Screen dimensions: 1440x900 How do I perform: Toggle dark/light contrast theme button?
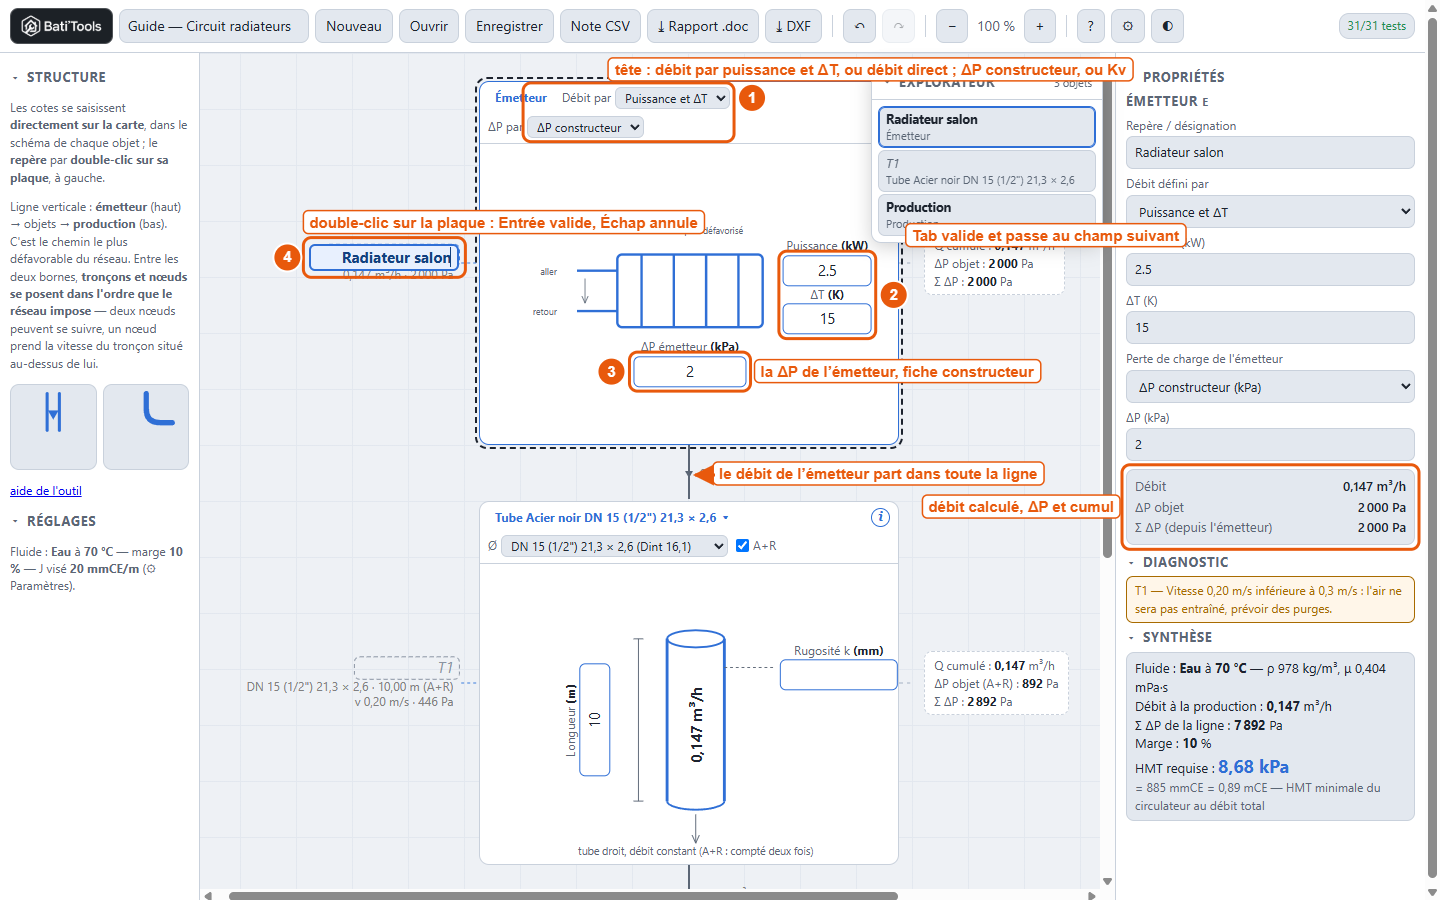[x=1167, y=26]
